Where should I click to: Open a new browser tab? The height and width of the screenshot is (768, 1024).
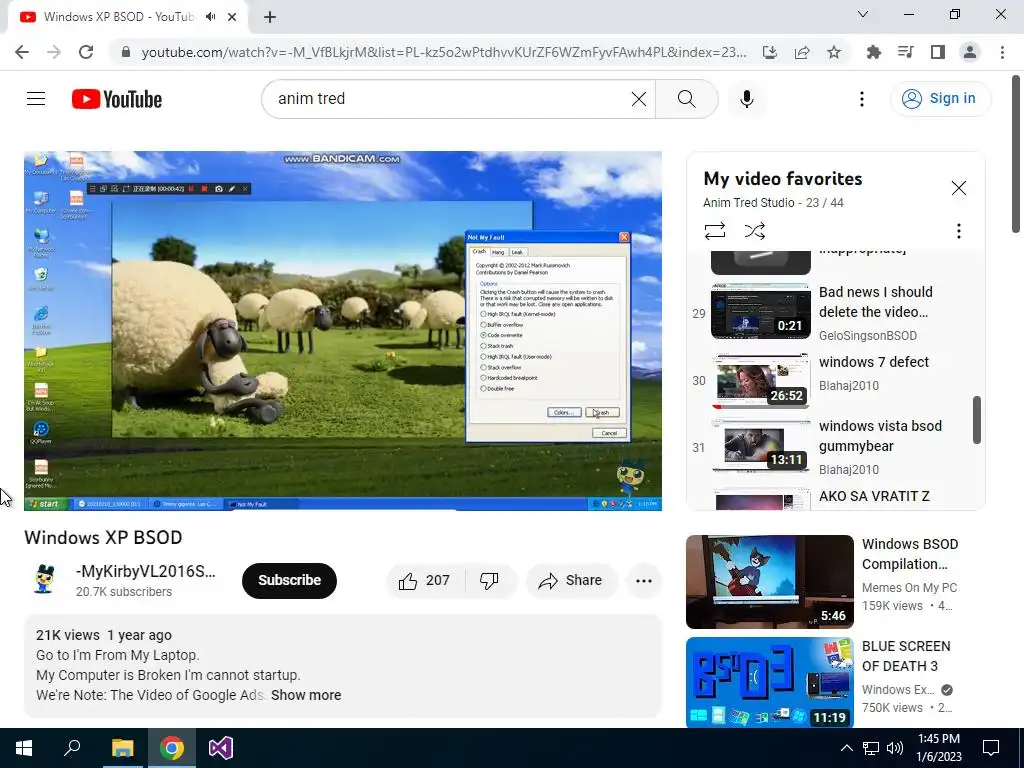270,17
